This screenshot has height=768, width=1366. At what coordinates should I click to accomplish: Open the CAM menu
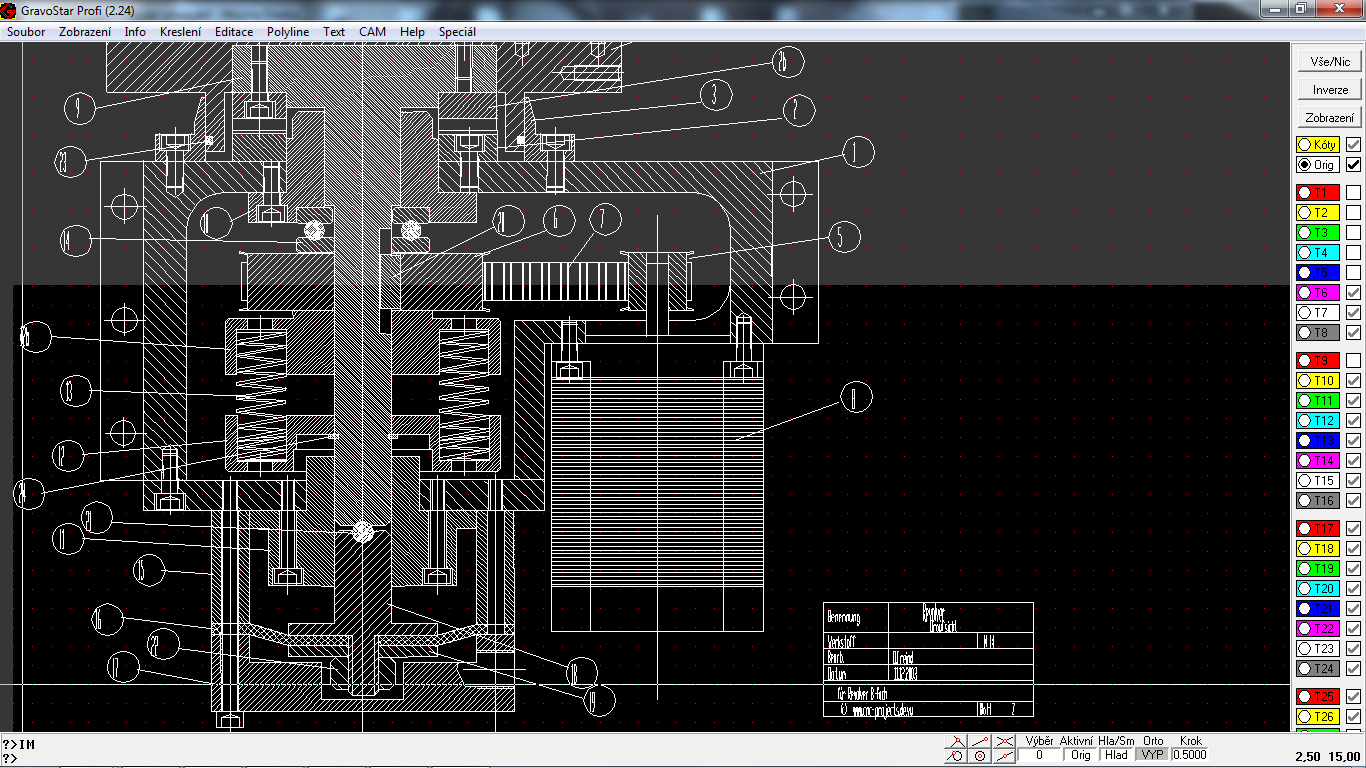click(x=372, y=32)
